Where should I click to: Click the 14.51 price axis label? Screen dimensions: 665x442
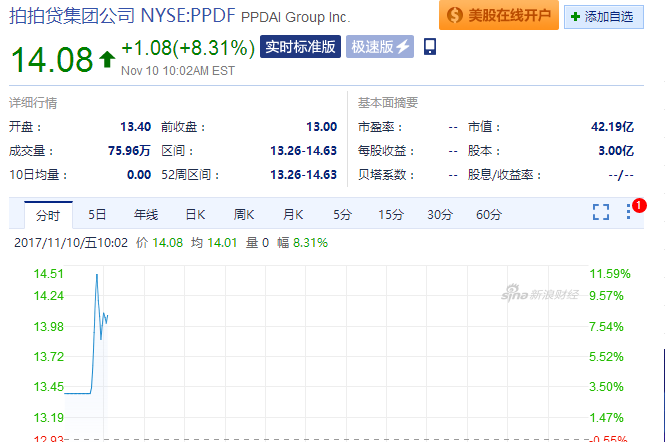48,274
